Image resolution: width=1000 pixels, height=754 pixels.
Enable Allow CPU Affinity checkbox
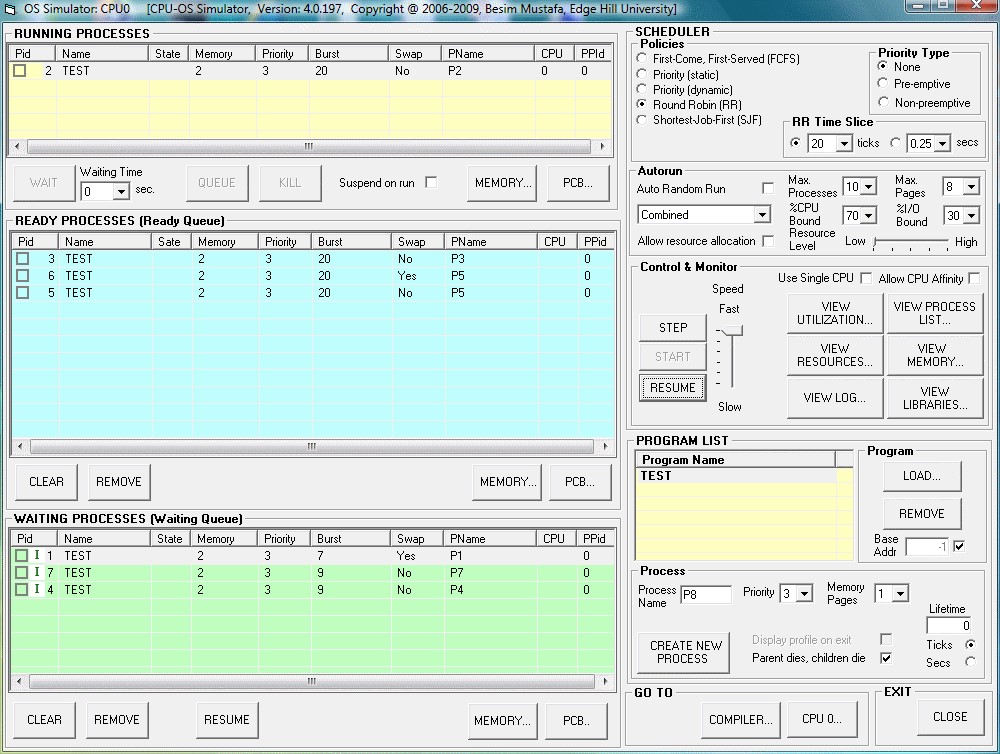click(x=973, y=278)
